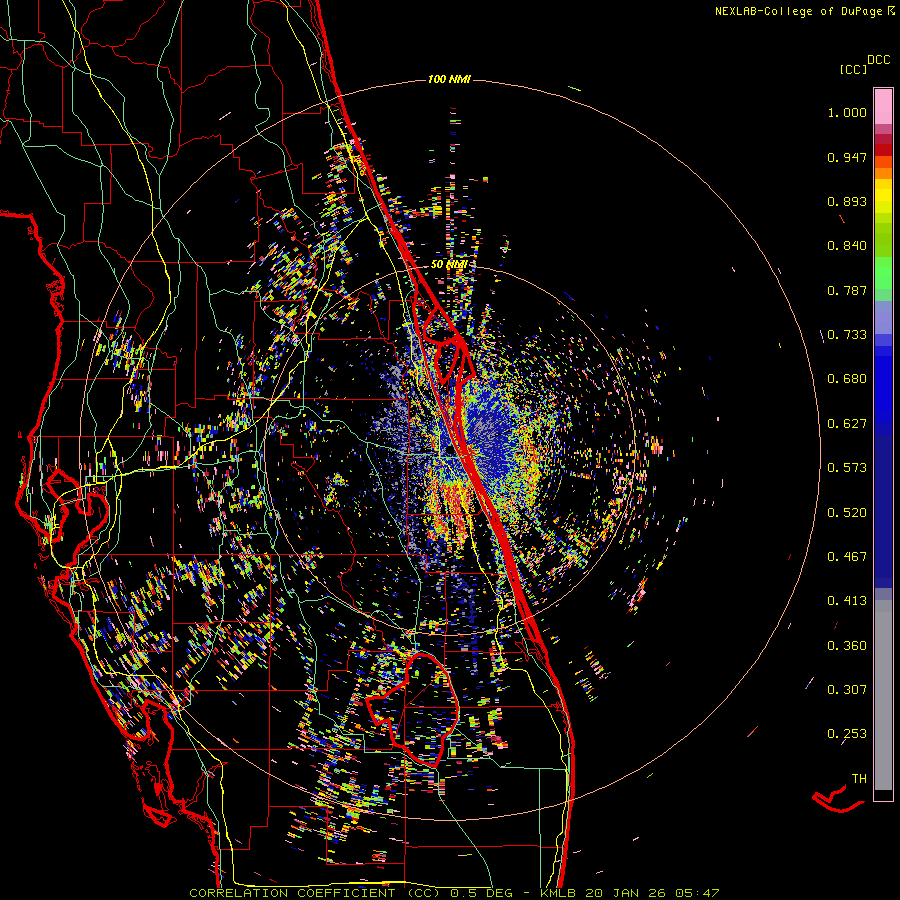This screenshot has height=900, width=900.
Task: Click the 50 NMI range ring label
Action: [x=448, y=265]
